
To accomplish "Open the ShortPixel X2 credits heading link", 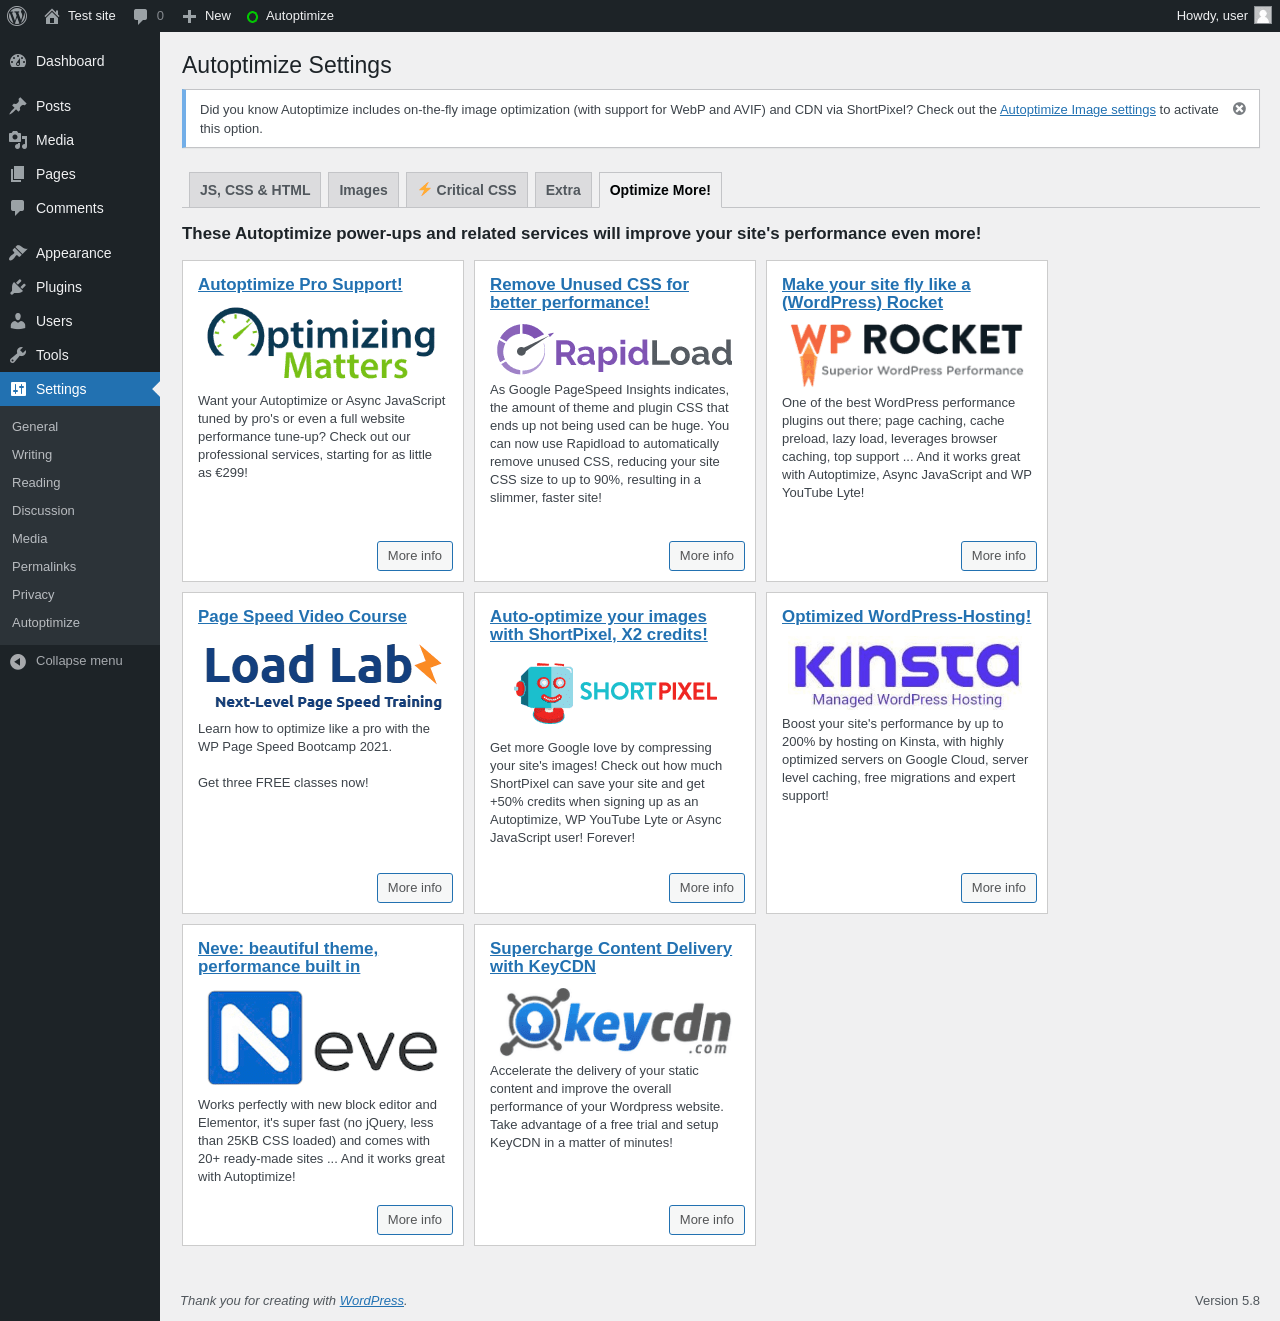I will pyautogui.click(x=599, y=625).
